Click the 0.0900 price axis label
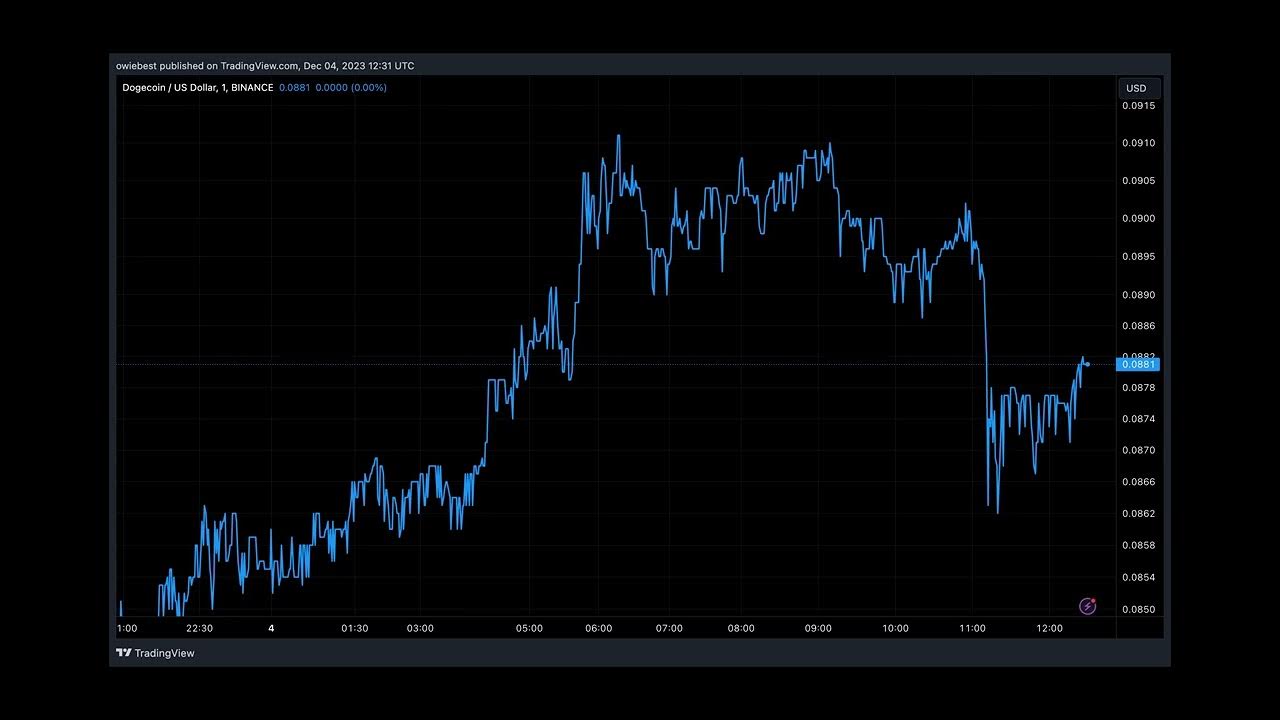The height and width of the screenshot is (720, 1280). click(1138, 219)
